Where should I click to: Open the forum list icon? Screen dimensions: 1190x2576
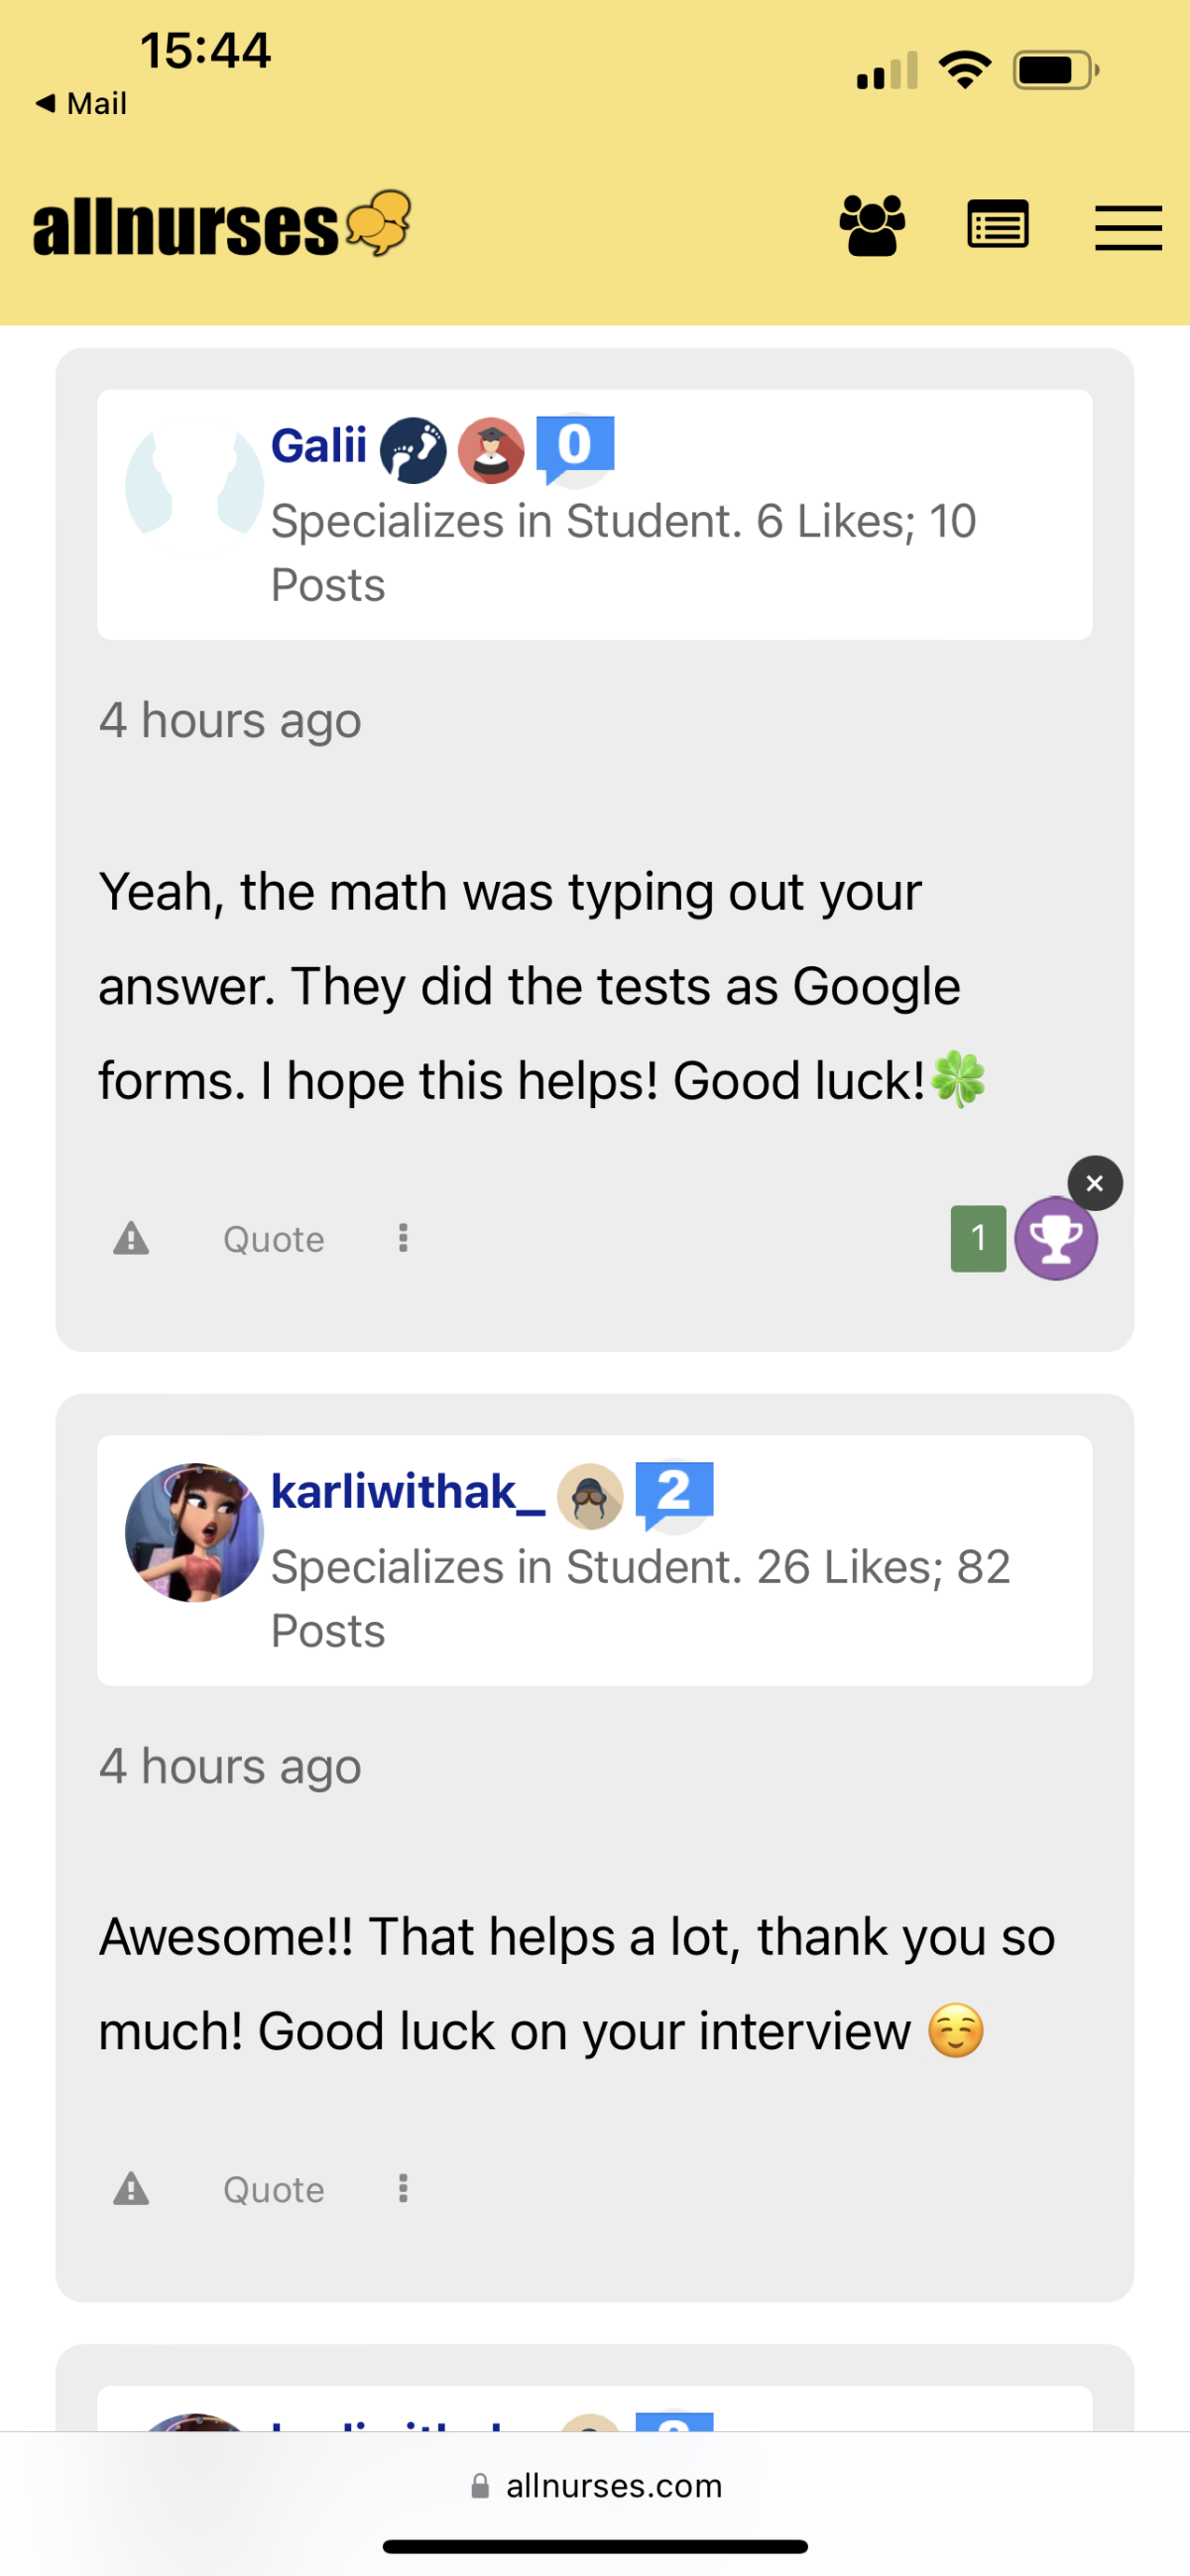[x=998, y=224]
